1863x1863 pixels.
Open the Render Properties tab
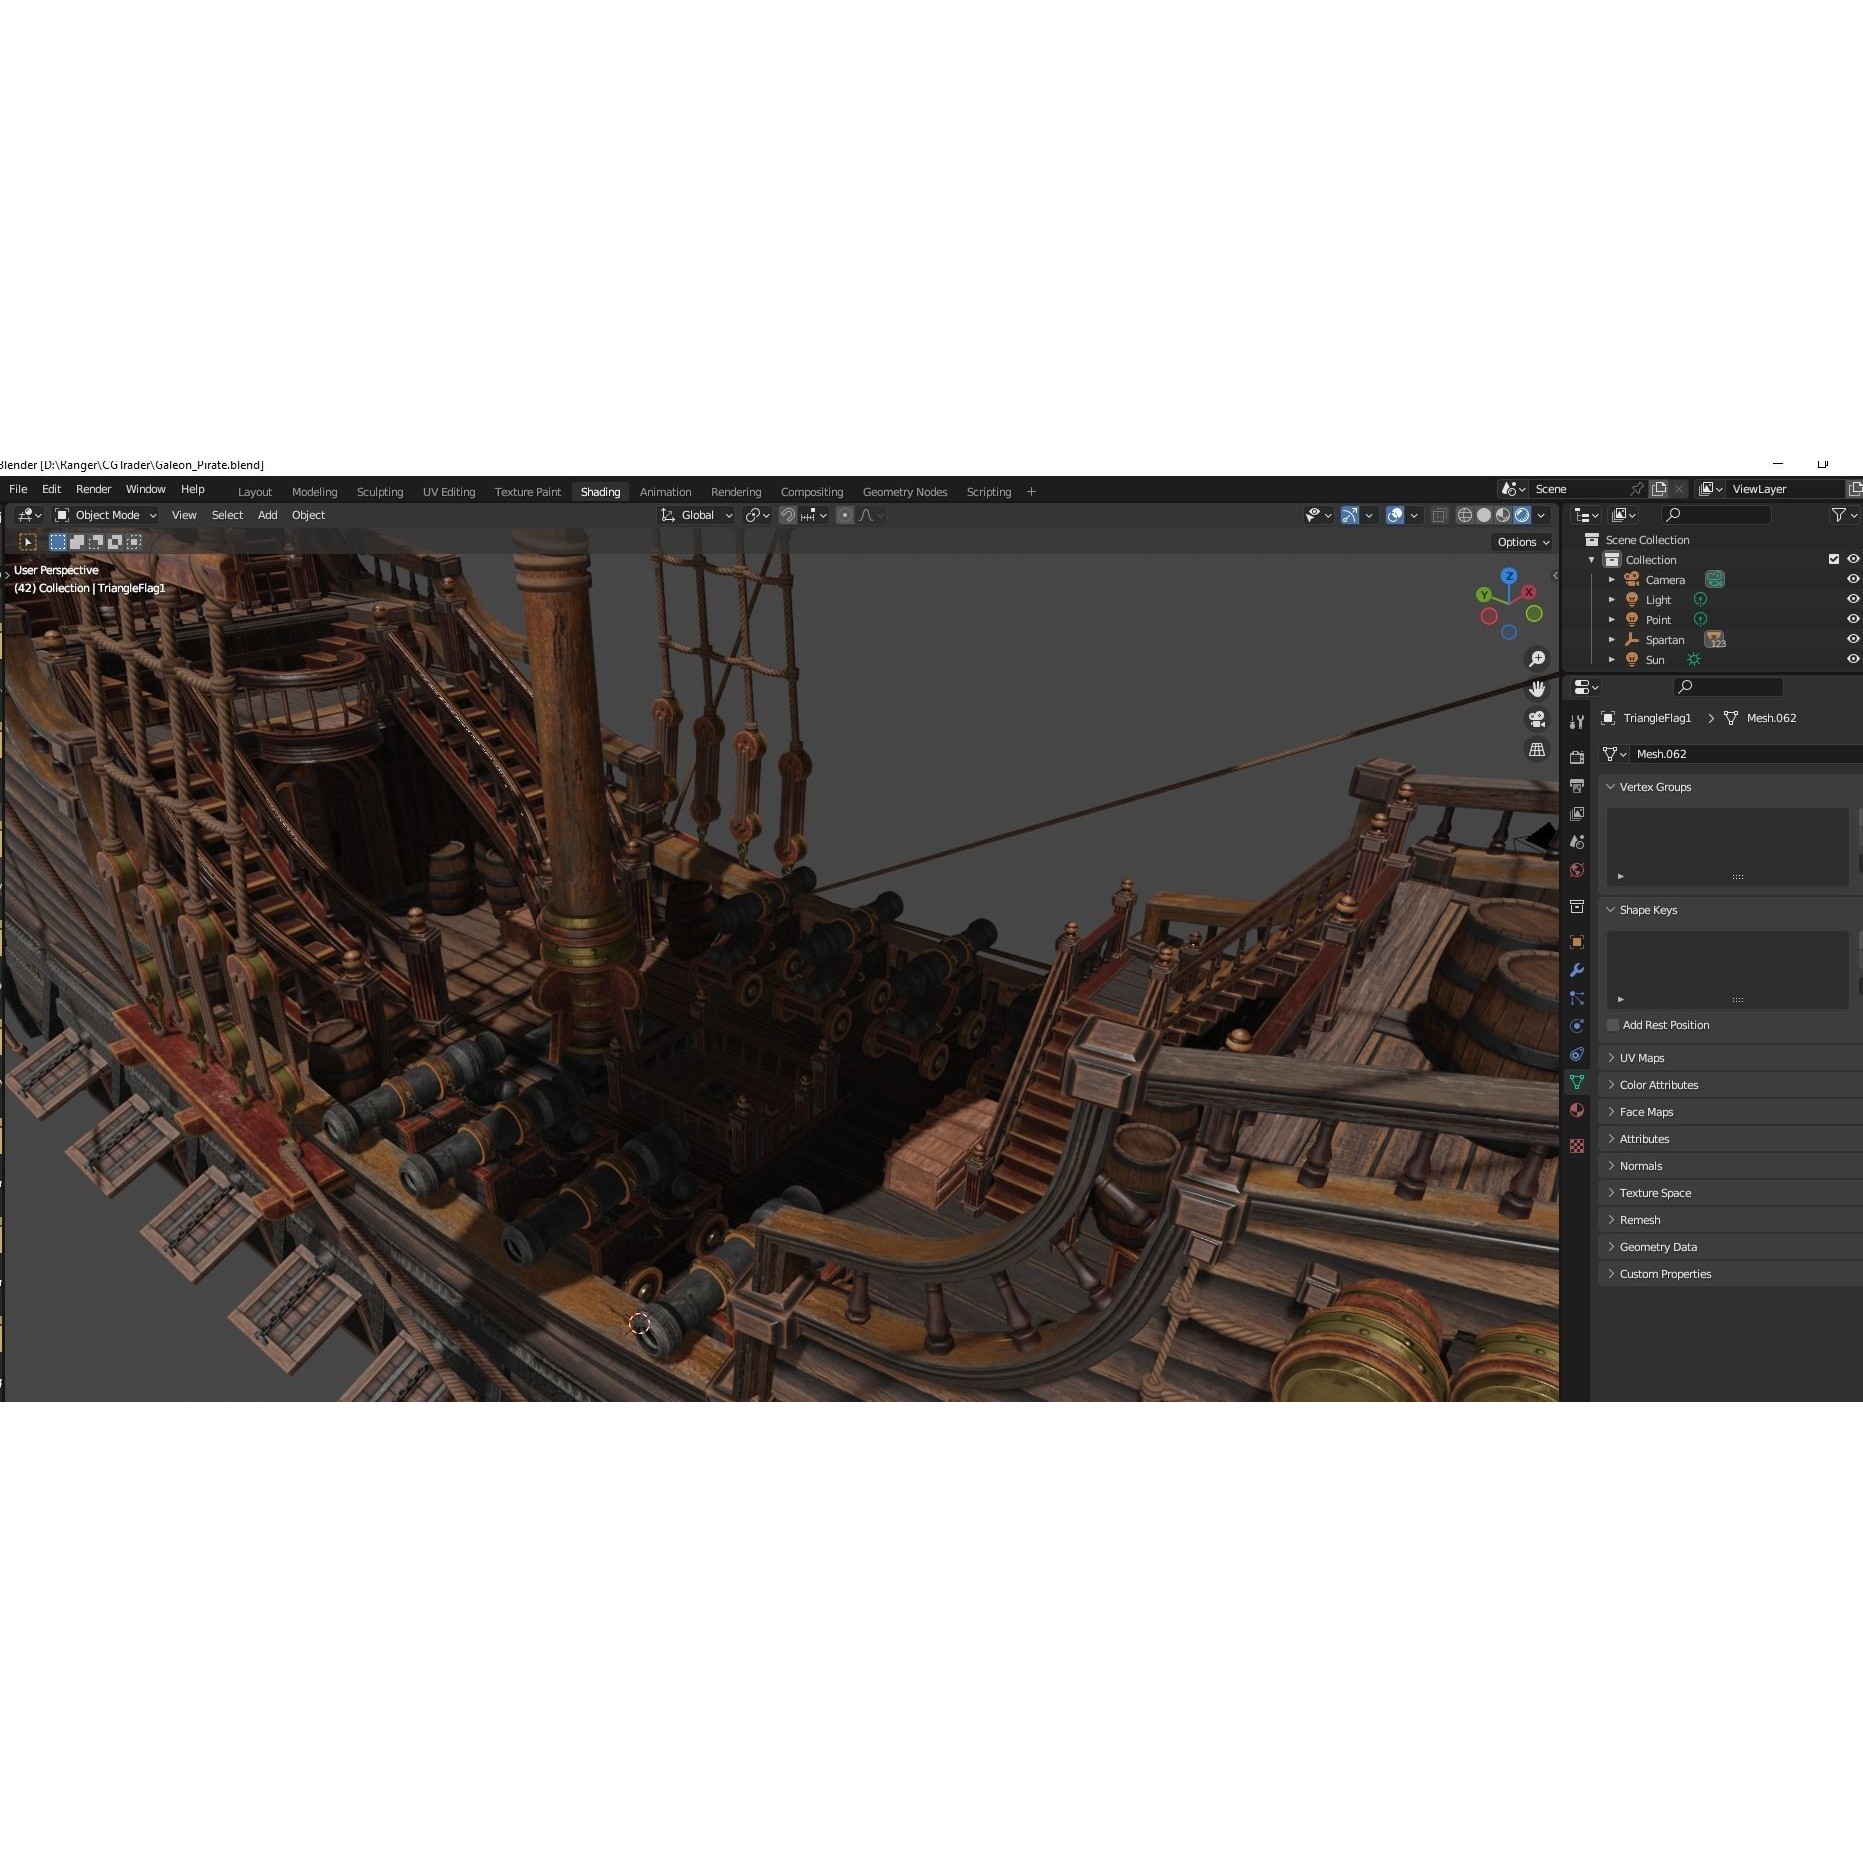pyautogui.click(x=1577, y=757)
